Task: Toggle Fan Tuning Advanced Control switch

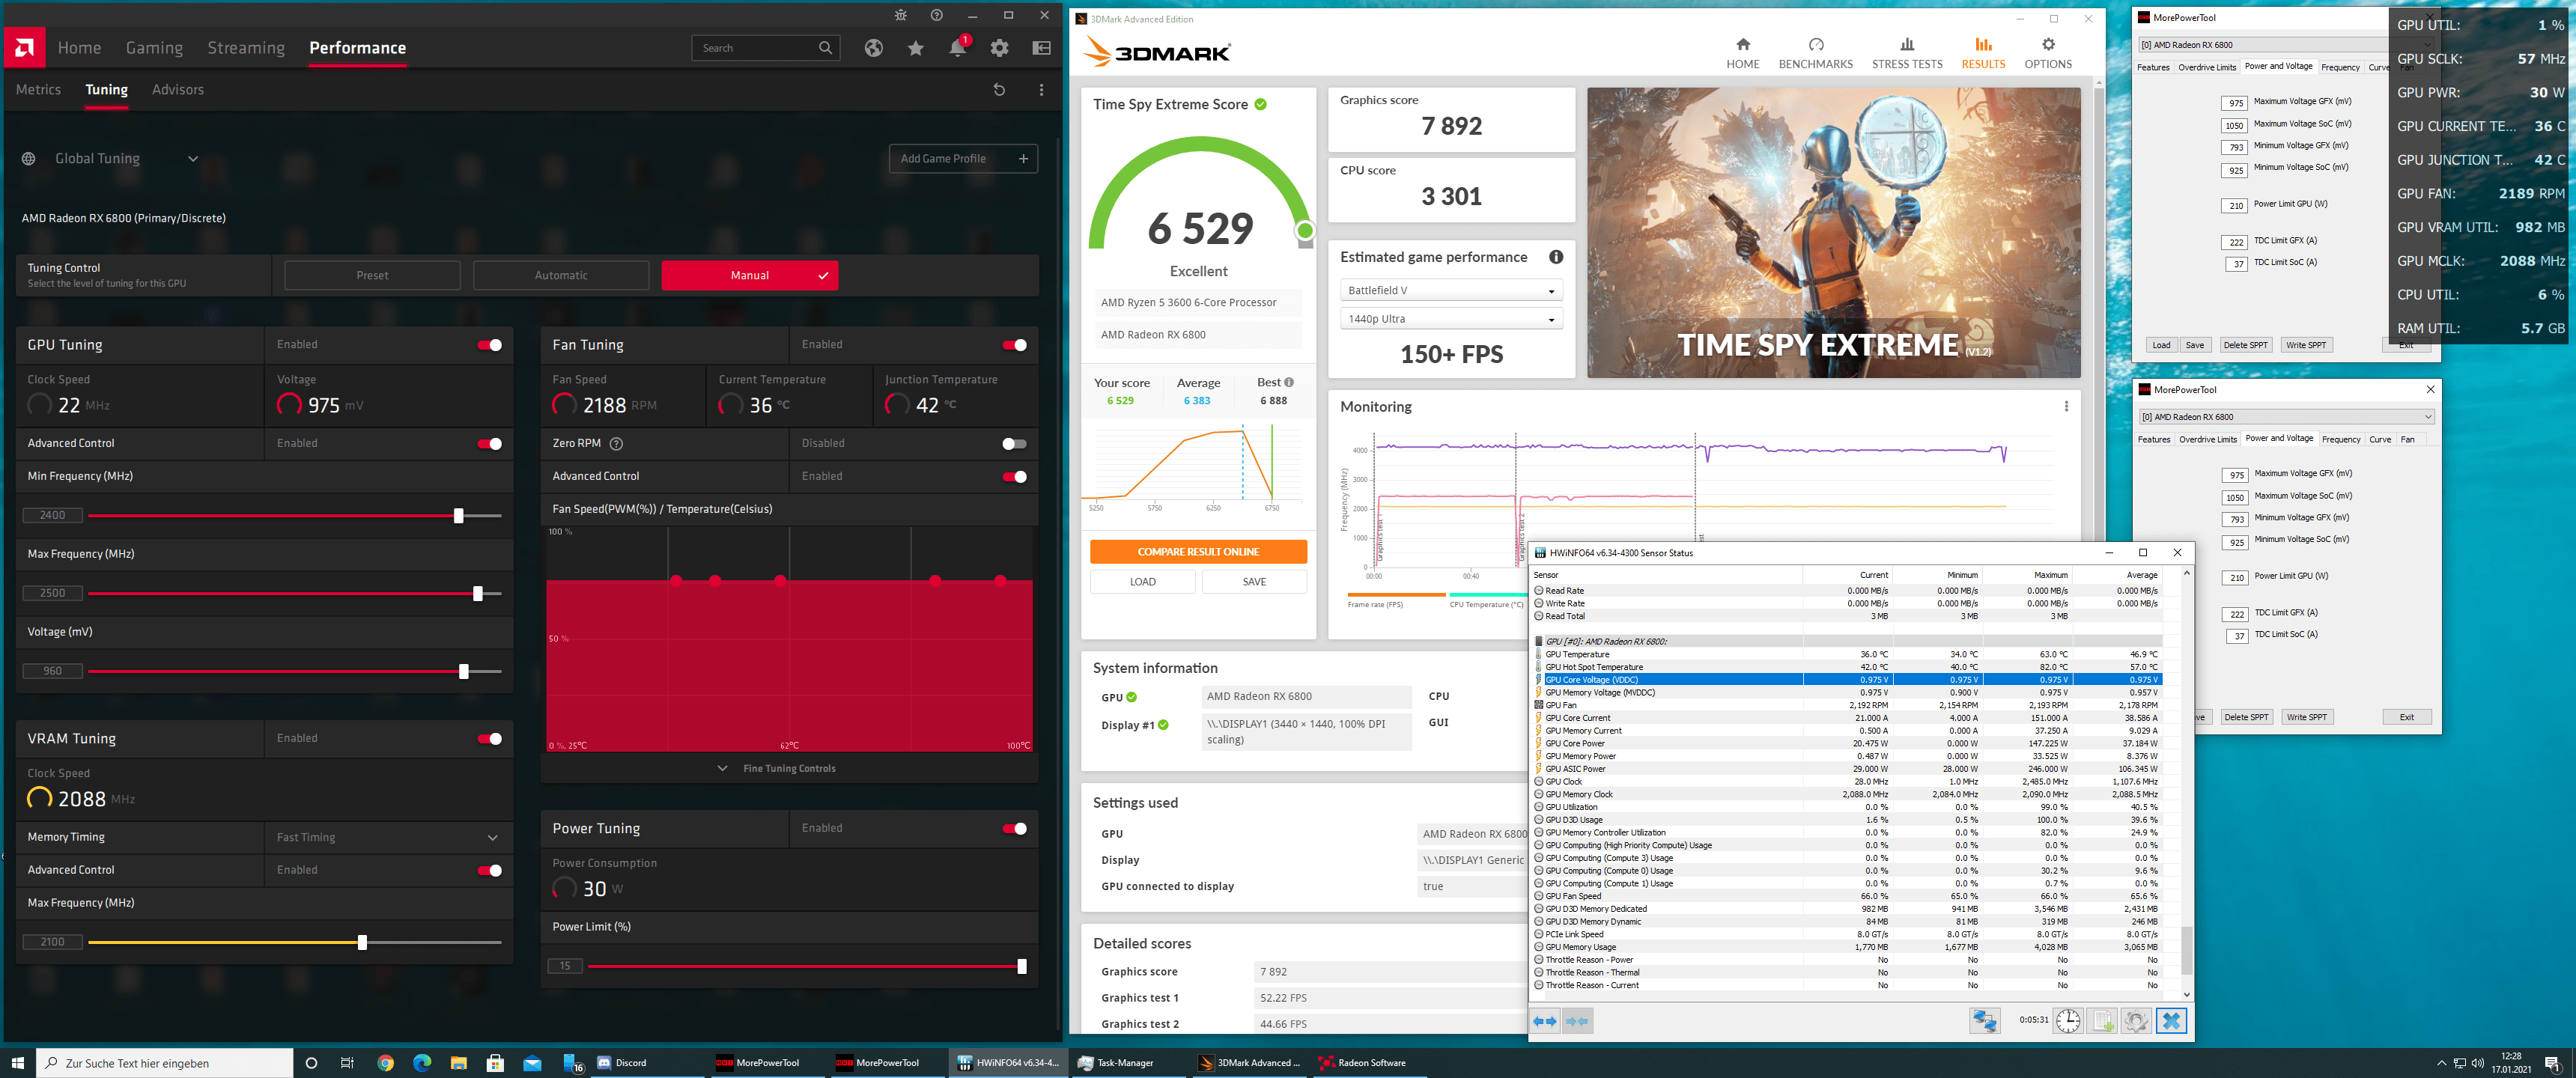Action: pos(1014,477)
